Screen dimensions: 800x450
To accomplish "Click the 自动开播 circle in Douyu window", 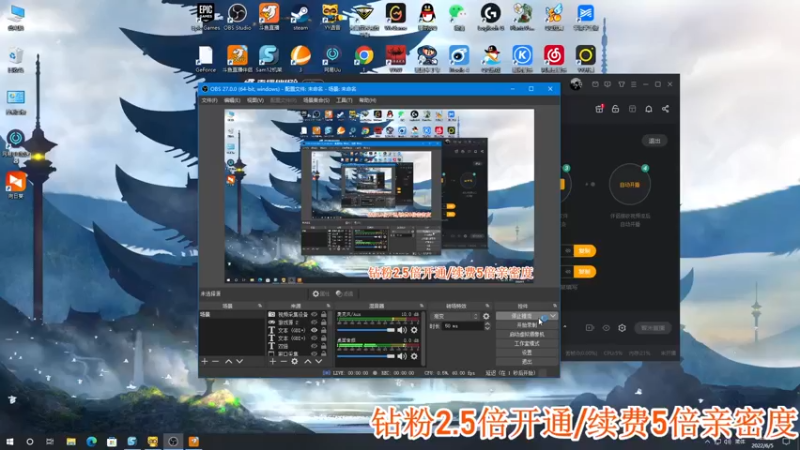I will tap(630, 184).
